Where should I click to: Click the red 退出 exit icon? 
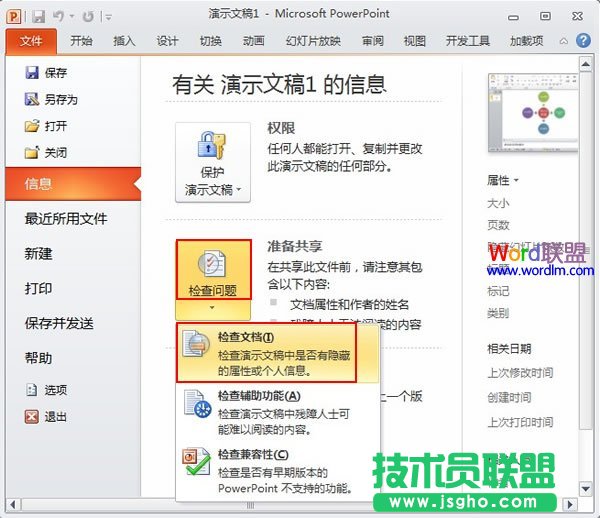[x=32, y=417]
